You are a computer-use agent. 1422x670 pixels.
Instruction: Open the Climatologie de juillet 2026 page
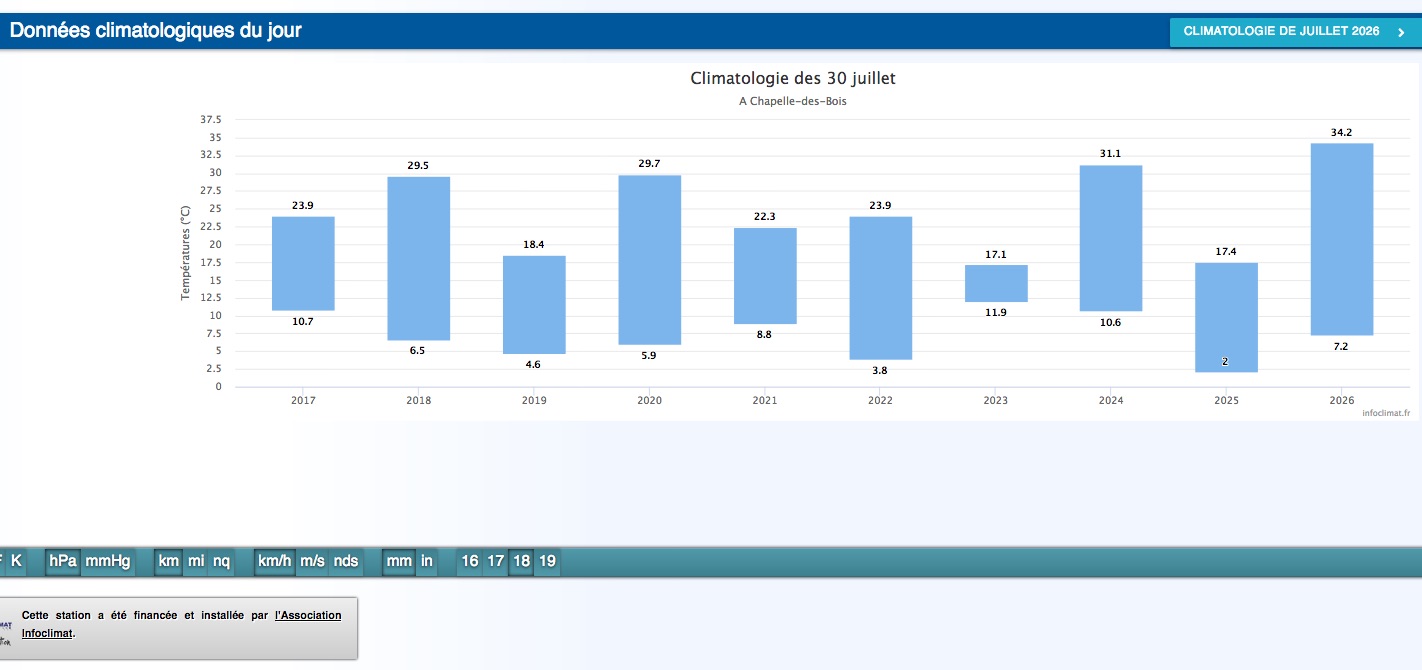[x=1294, y=32]
